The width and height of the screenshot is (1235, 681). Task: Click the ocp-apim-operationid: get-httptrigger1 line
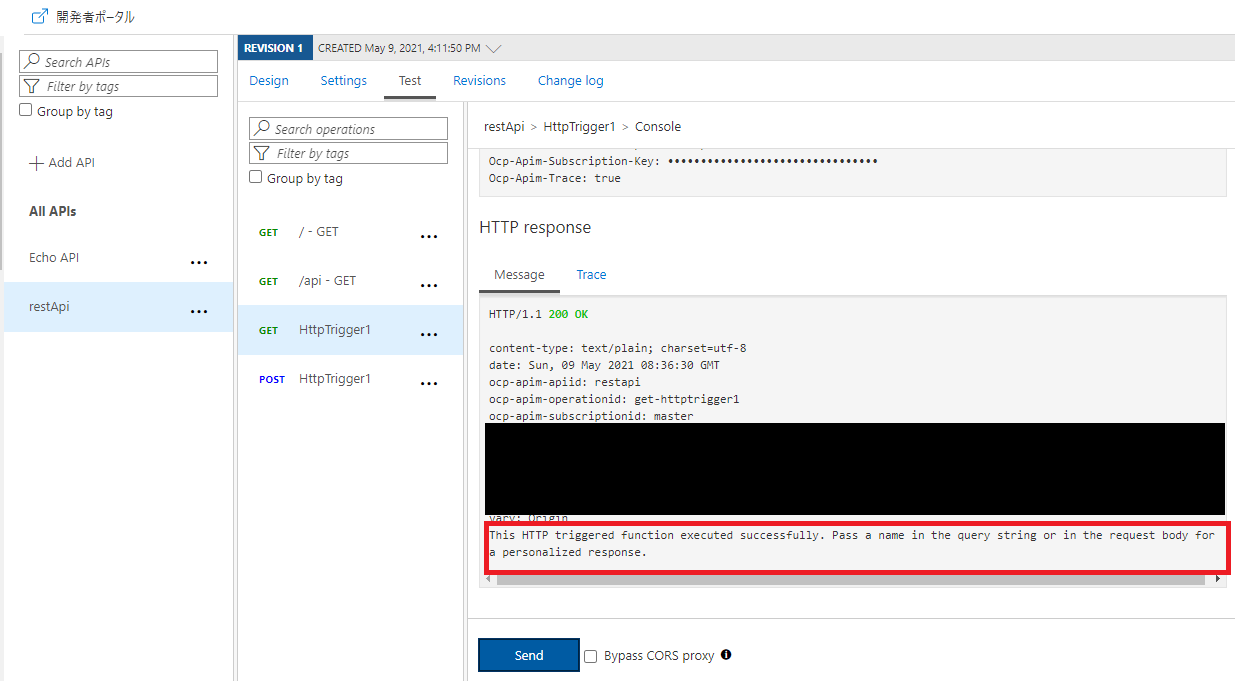click(x=614, y=399)
